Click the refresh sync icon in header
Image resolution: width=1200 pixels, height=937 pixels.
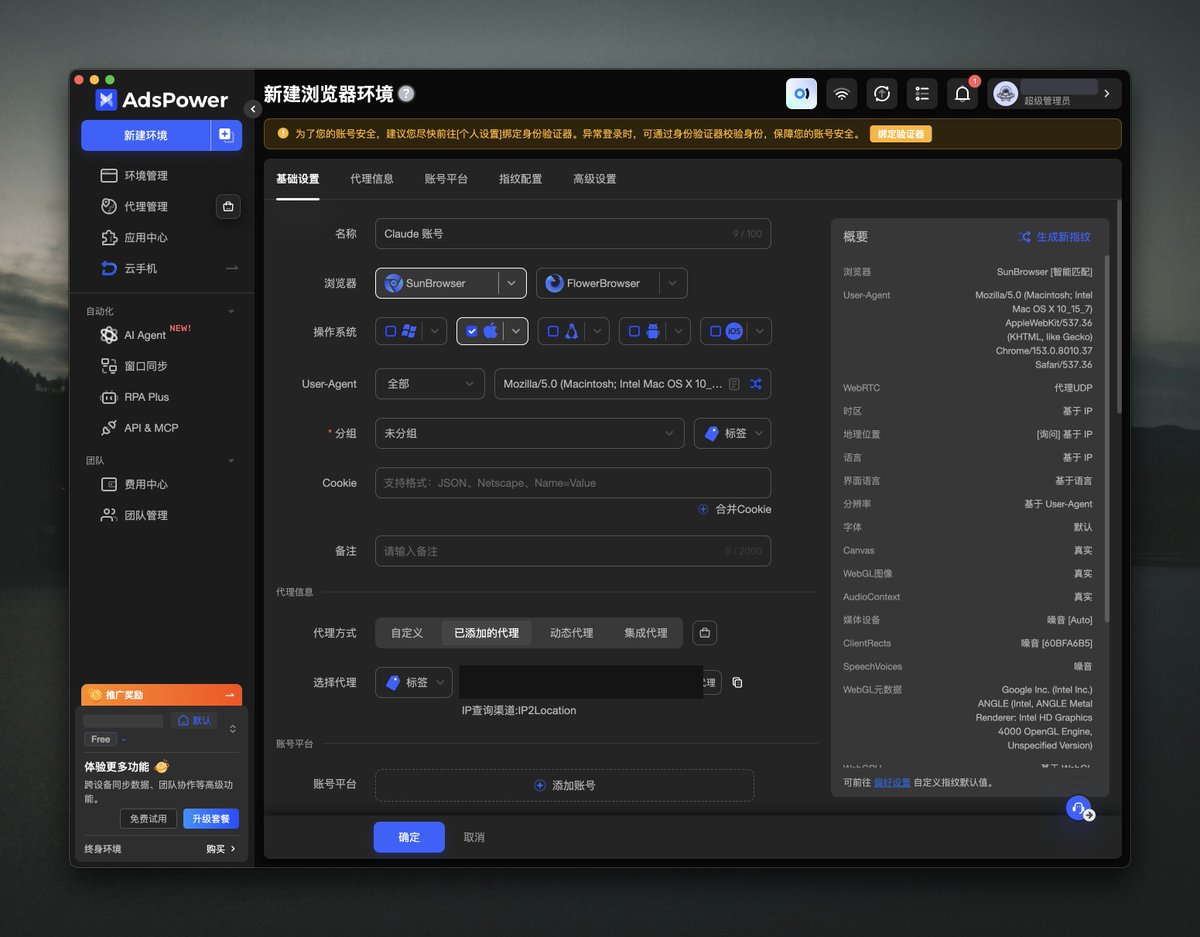point(882,94)
